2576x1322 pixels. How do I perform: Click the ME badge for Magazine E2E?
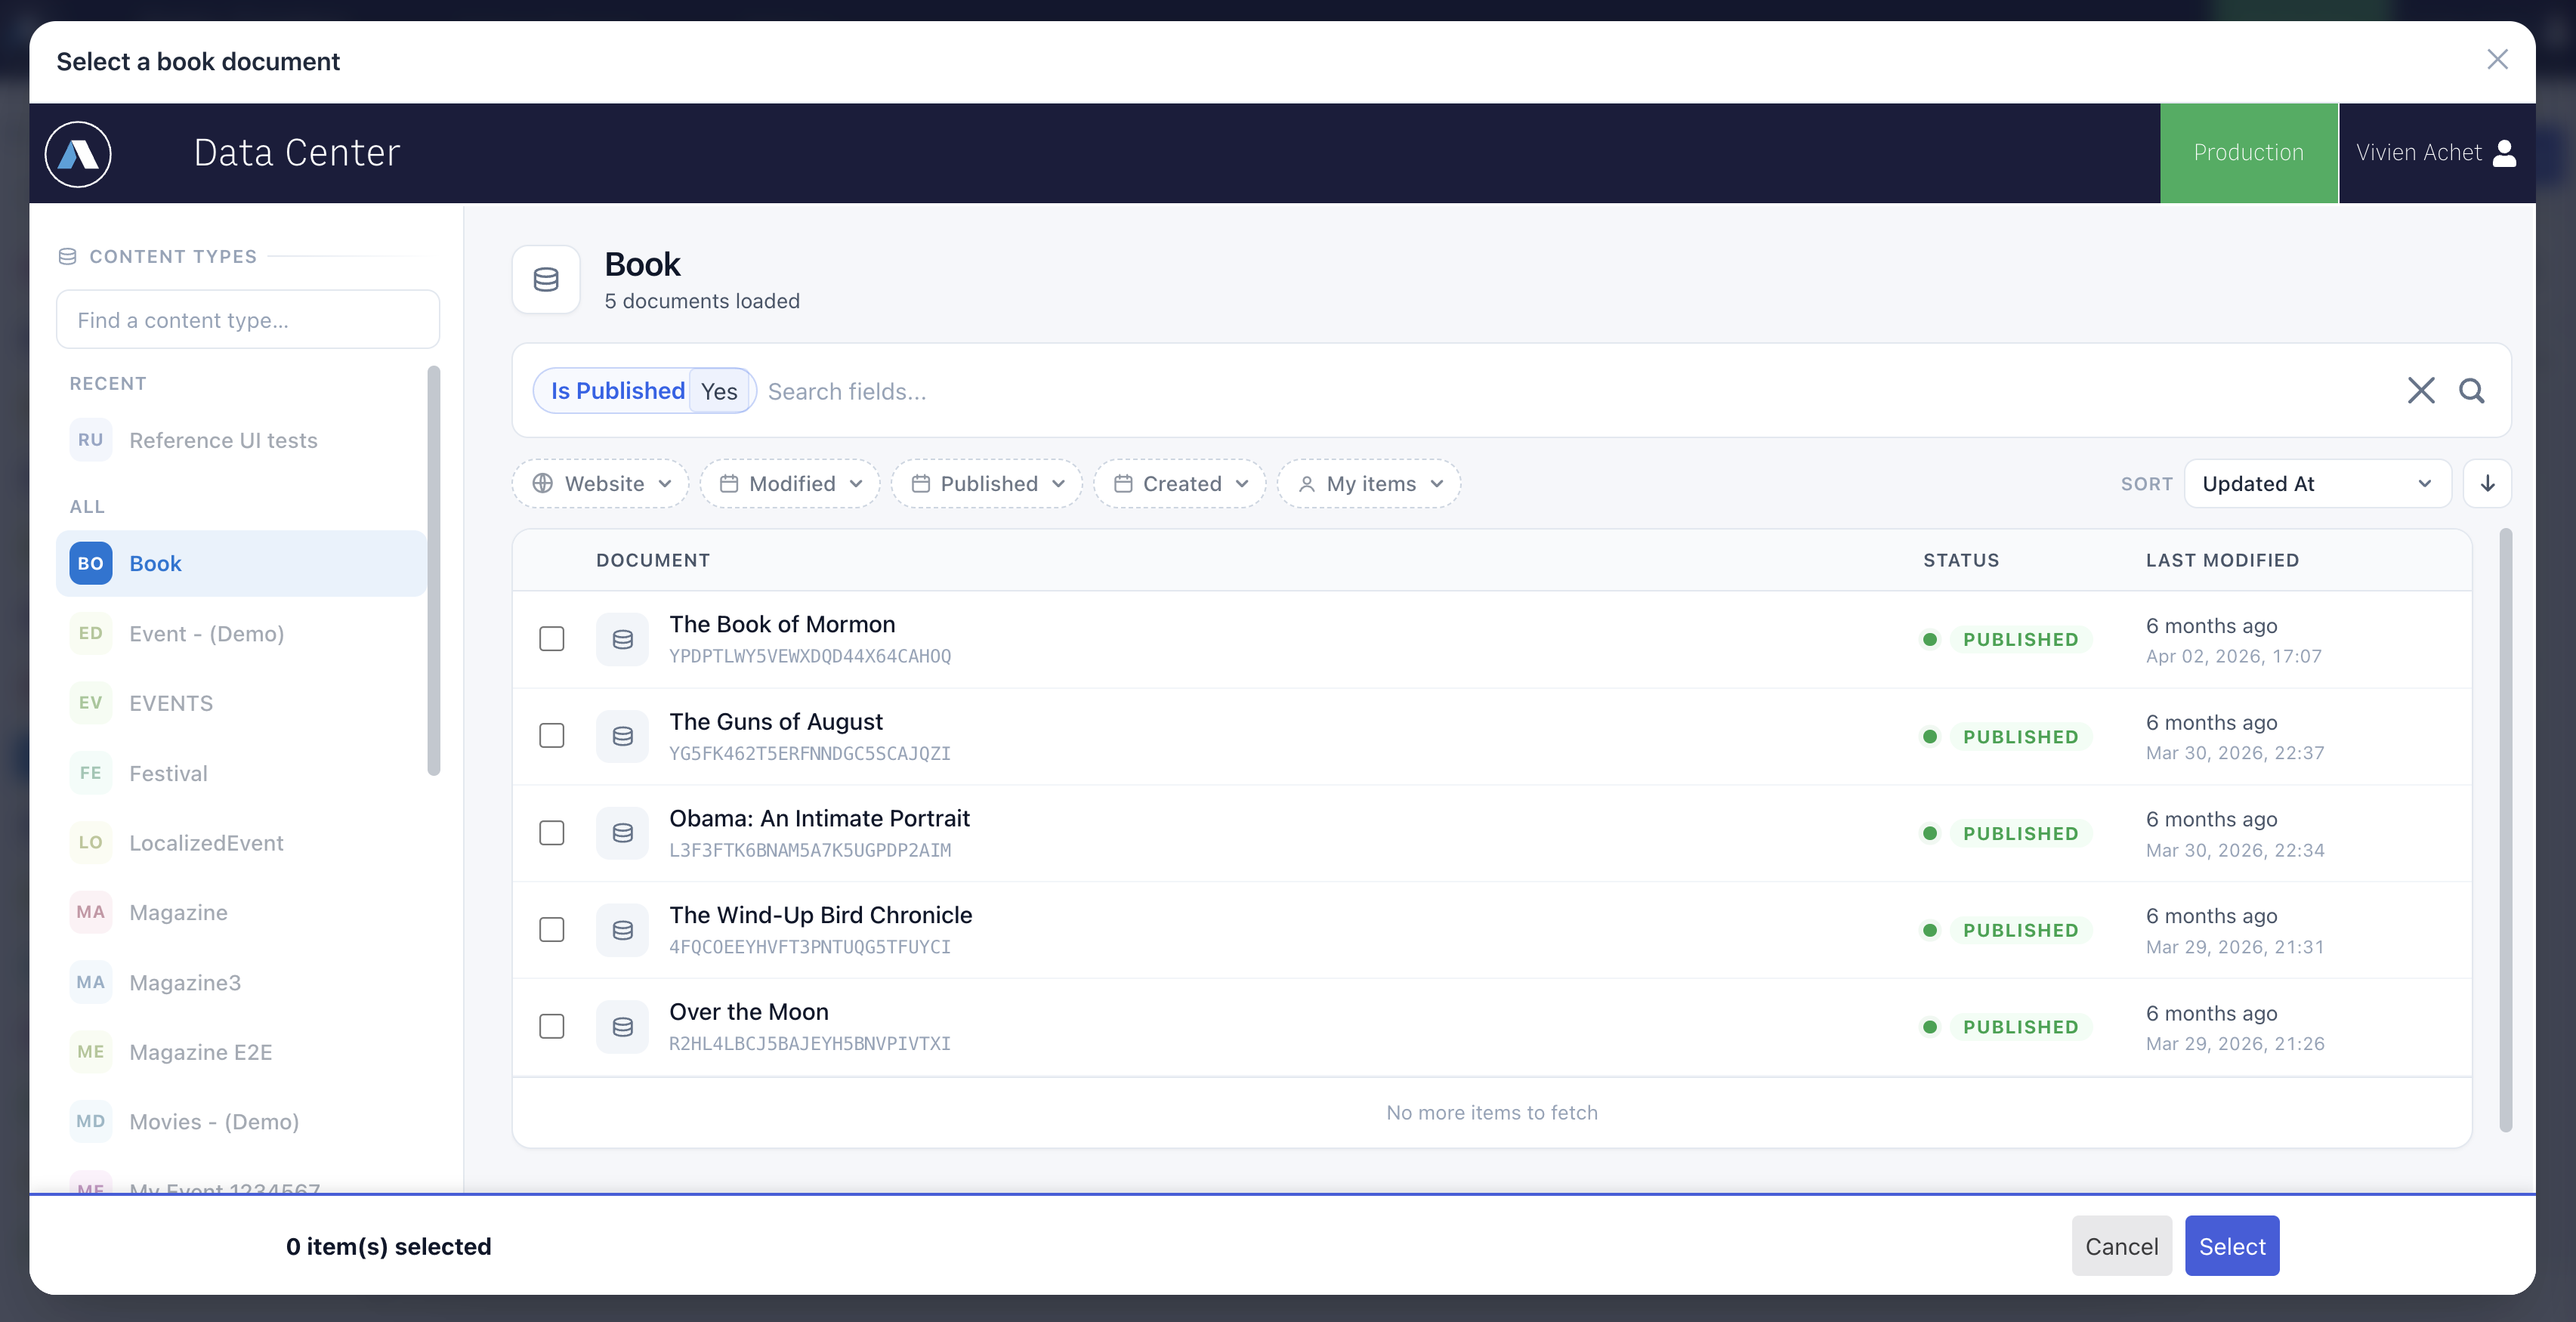[x=91, y=1052]
